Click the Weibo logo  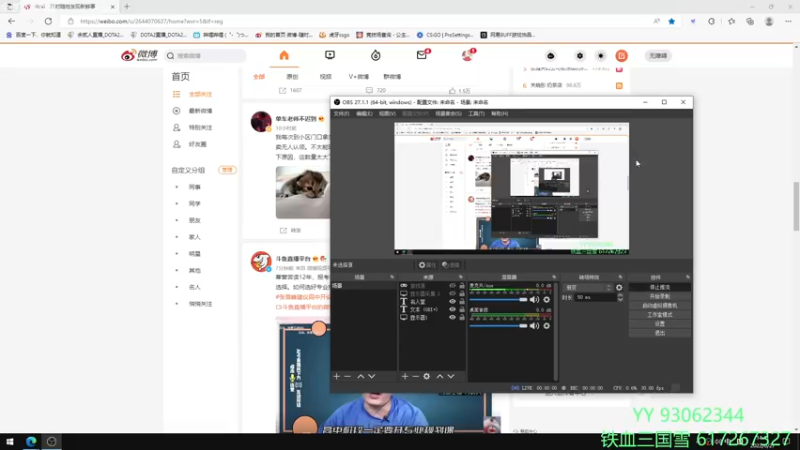139,55
